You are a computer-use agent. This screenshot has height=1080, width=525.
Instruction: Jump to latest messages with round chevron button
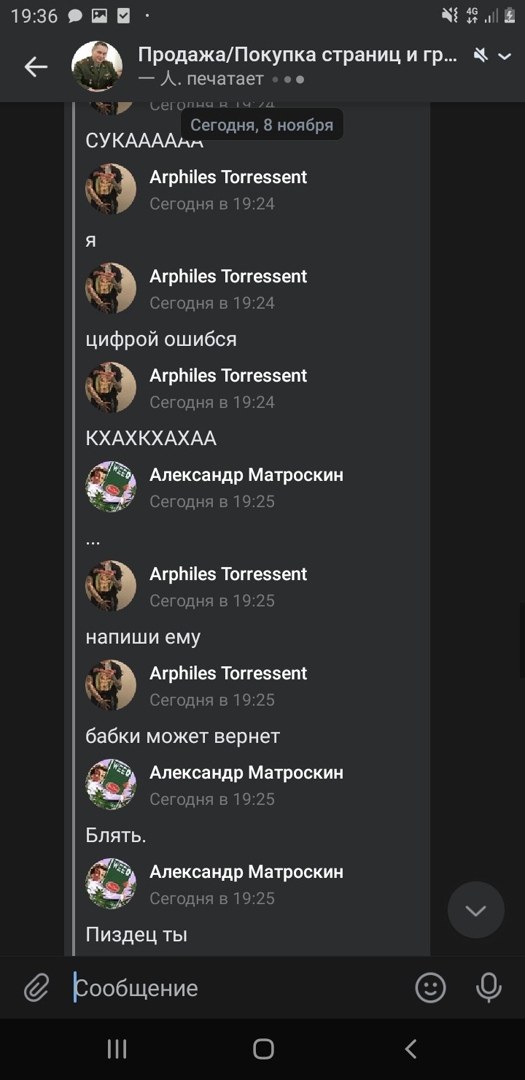(476, 910)
